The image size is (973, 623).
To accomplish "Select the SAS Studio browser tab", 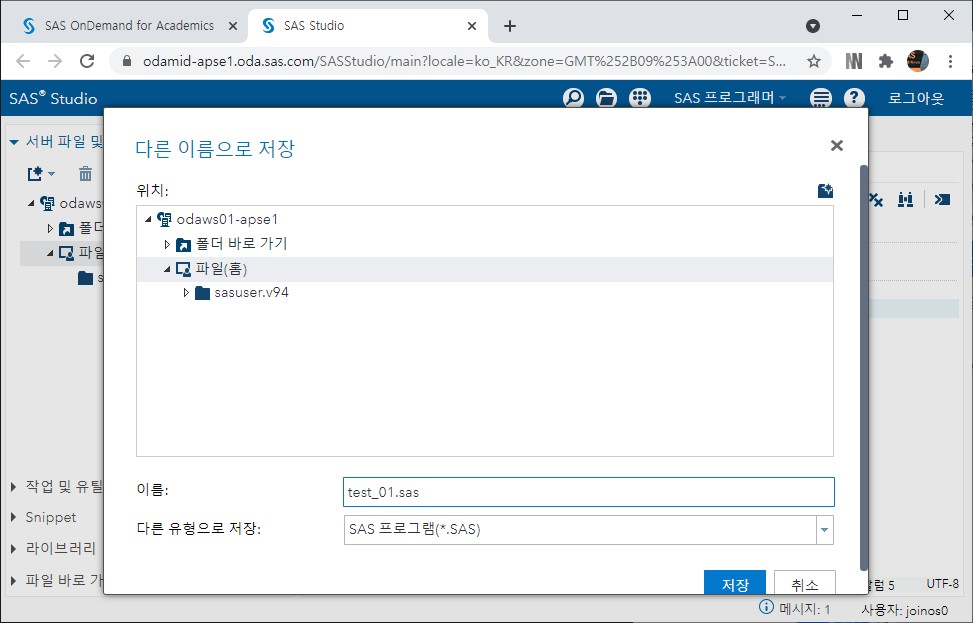I will [366, 26].
